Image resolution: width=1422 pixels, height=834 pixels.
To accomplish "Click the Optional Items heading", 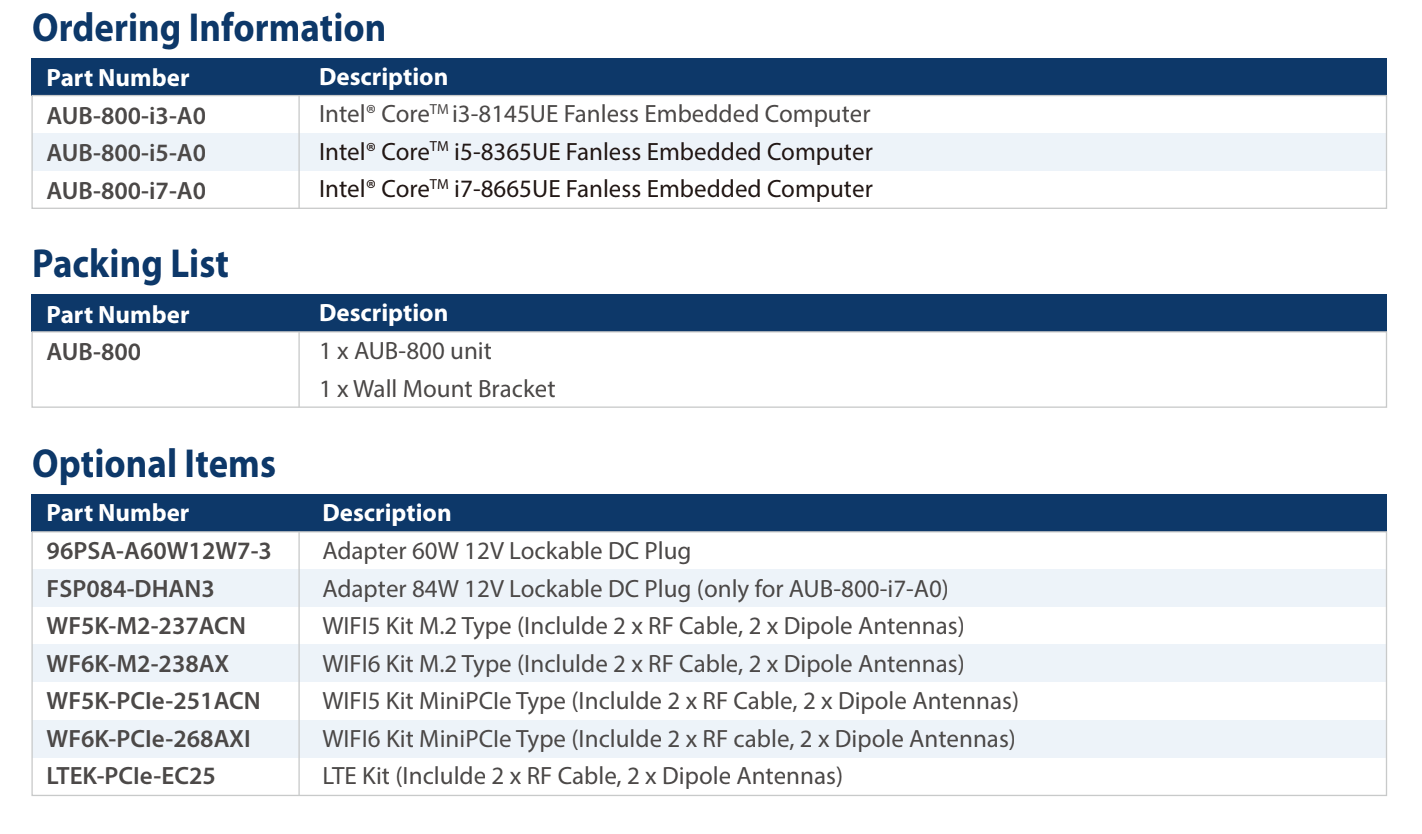I will pyautogui.click(x=153, y=464).
